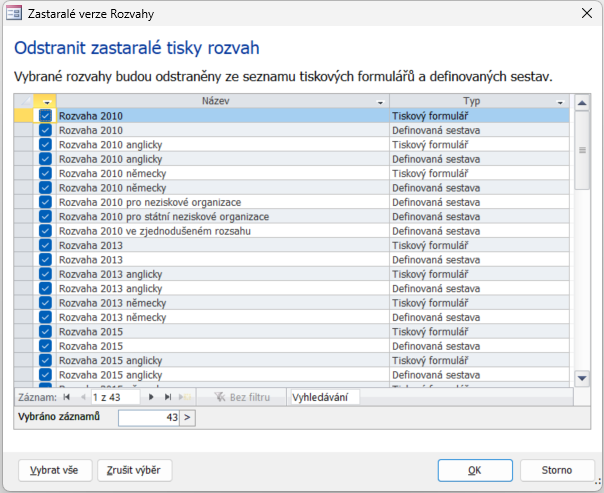Click the arrow button next to 43
604x493 pixels.
point(187,418)
